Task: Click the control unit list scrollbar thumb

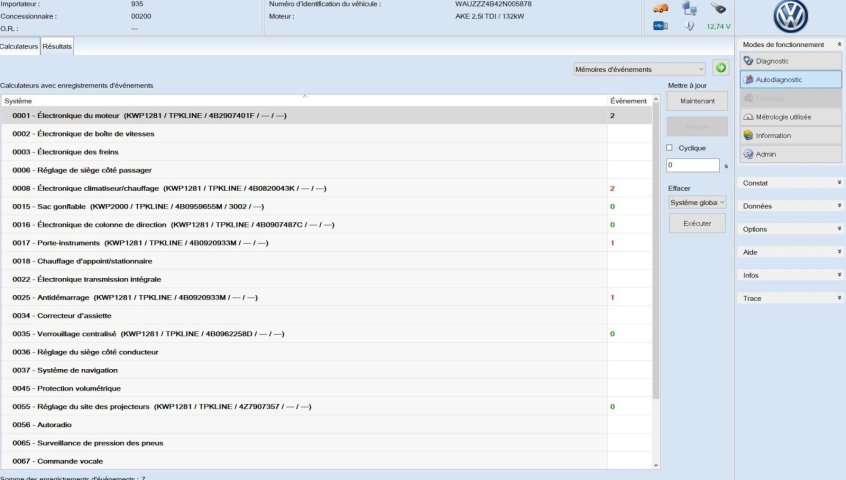Action: click(x=656, y=251)
